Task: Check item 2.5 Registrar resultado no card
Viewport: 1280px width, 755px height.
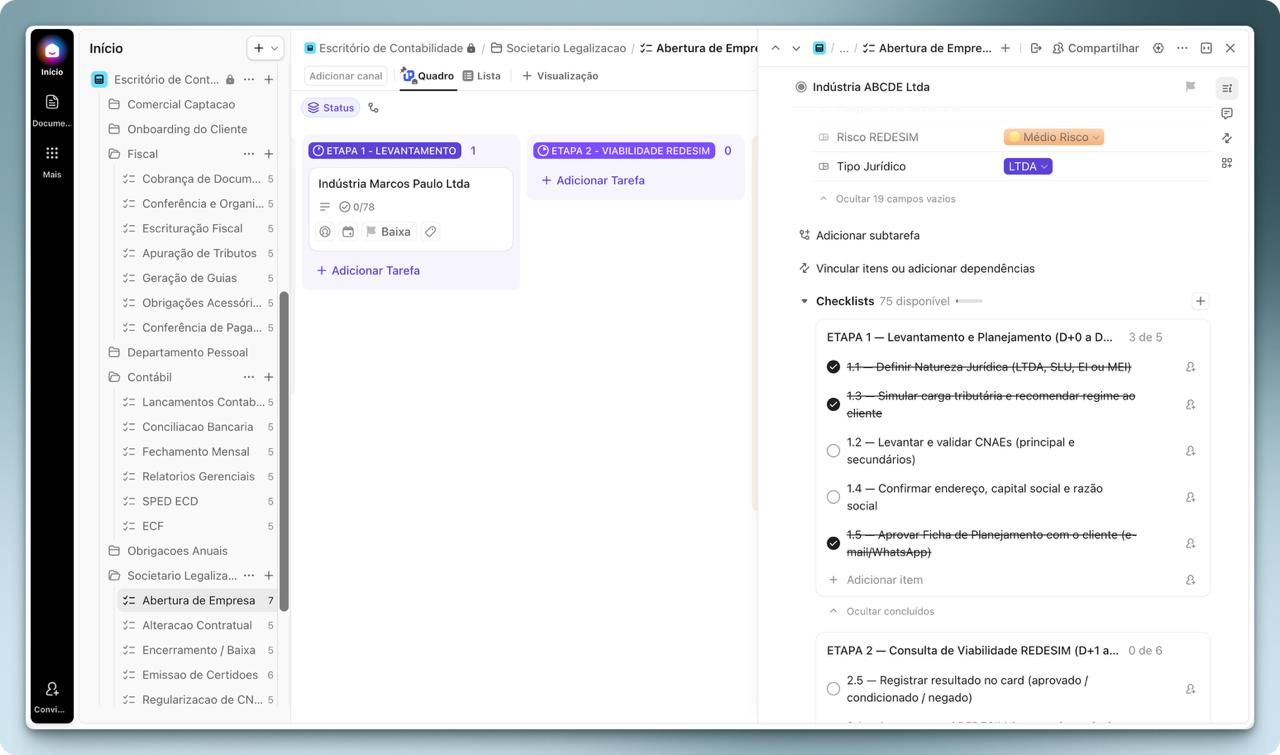Action: [833, 689]
